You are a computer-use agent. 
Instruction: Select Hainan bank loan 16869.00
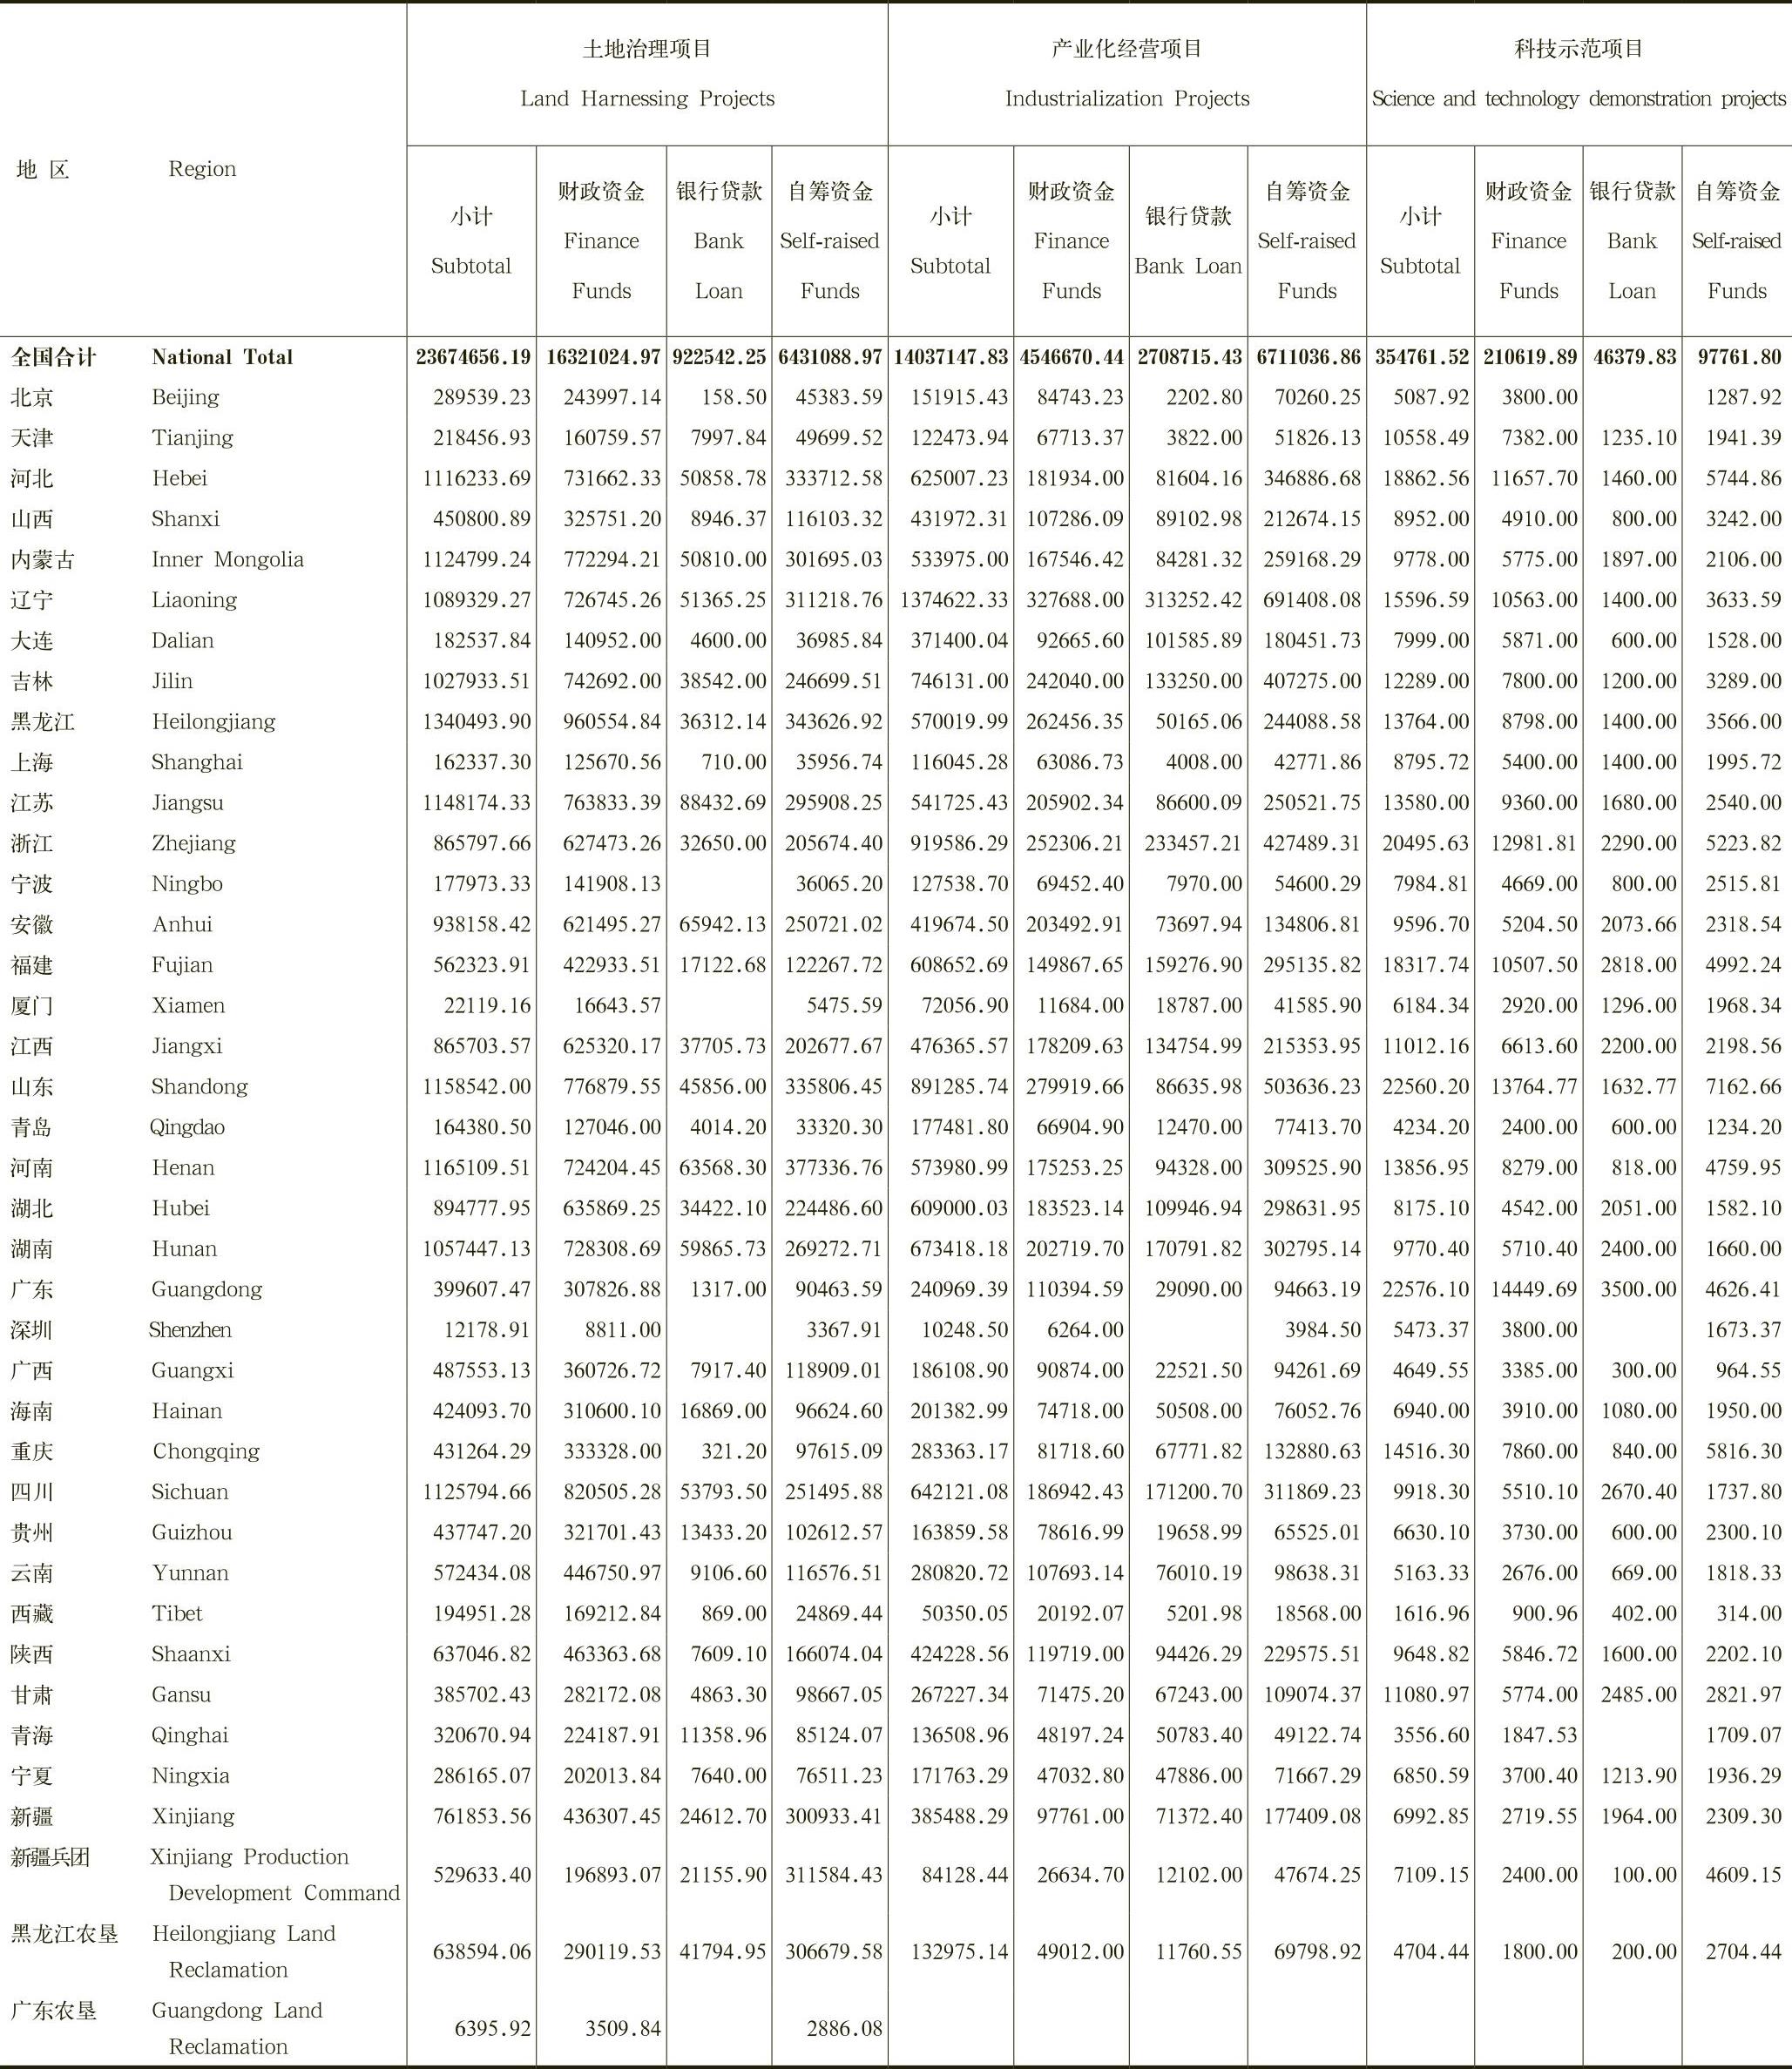(723, 1412)
